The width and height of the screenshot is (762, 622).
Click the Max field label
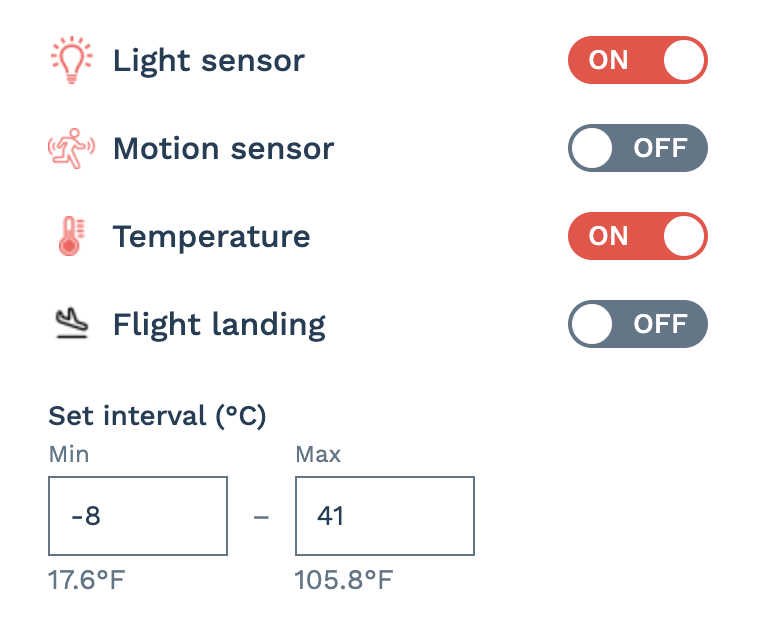pyautogui.click(x=318, y=455)
